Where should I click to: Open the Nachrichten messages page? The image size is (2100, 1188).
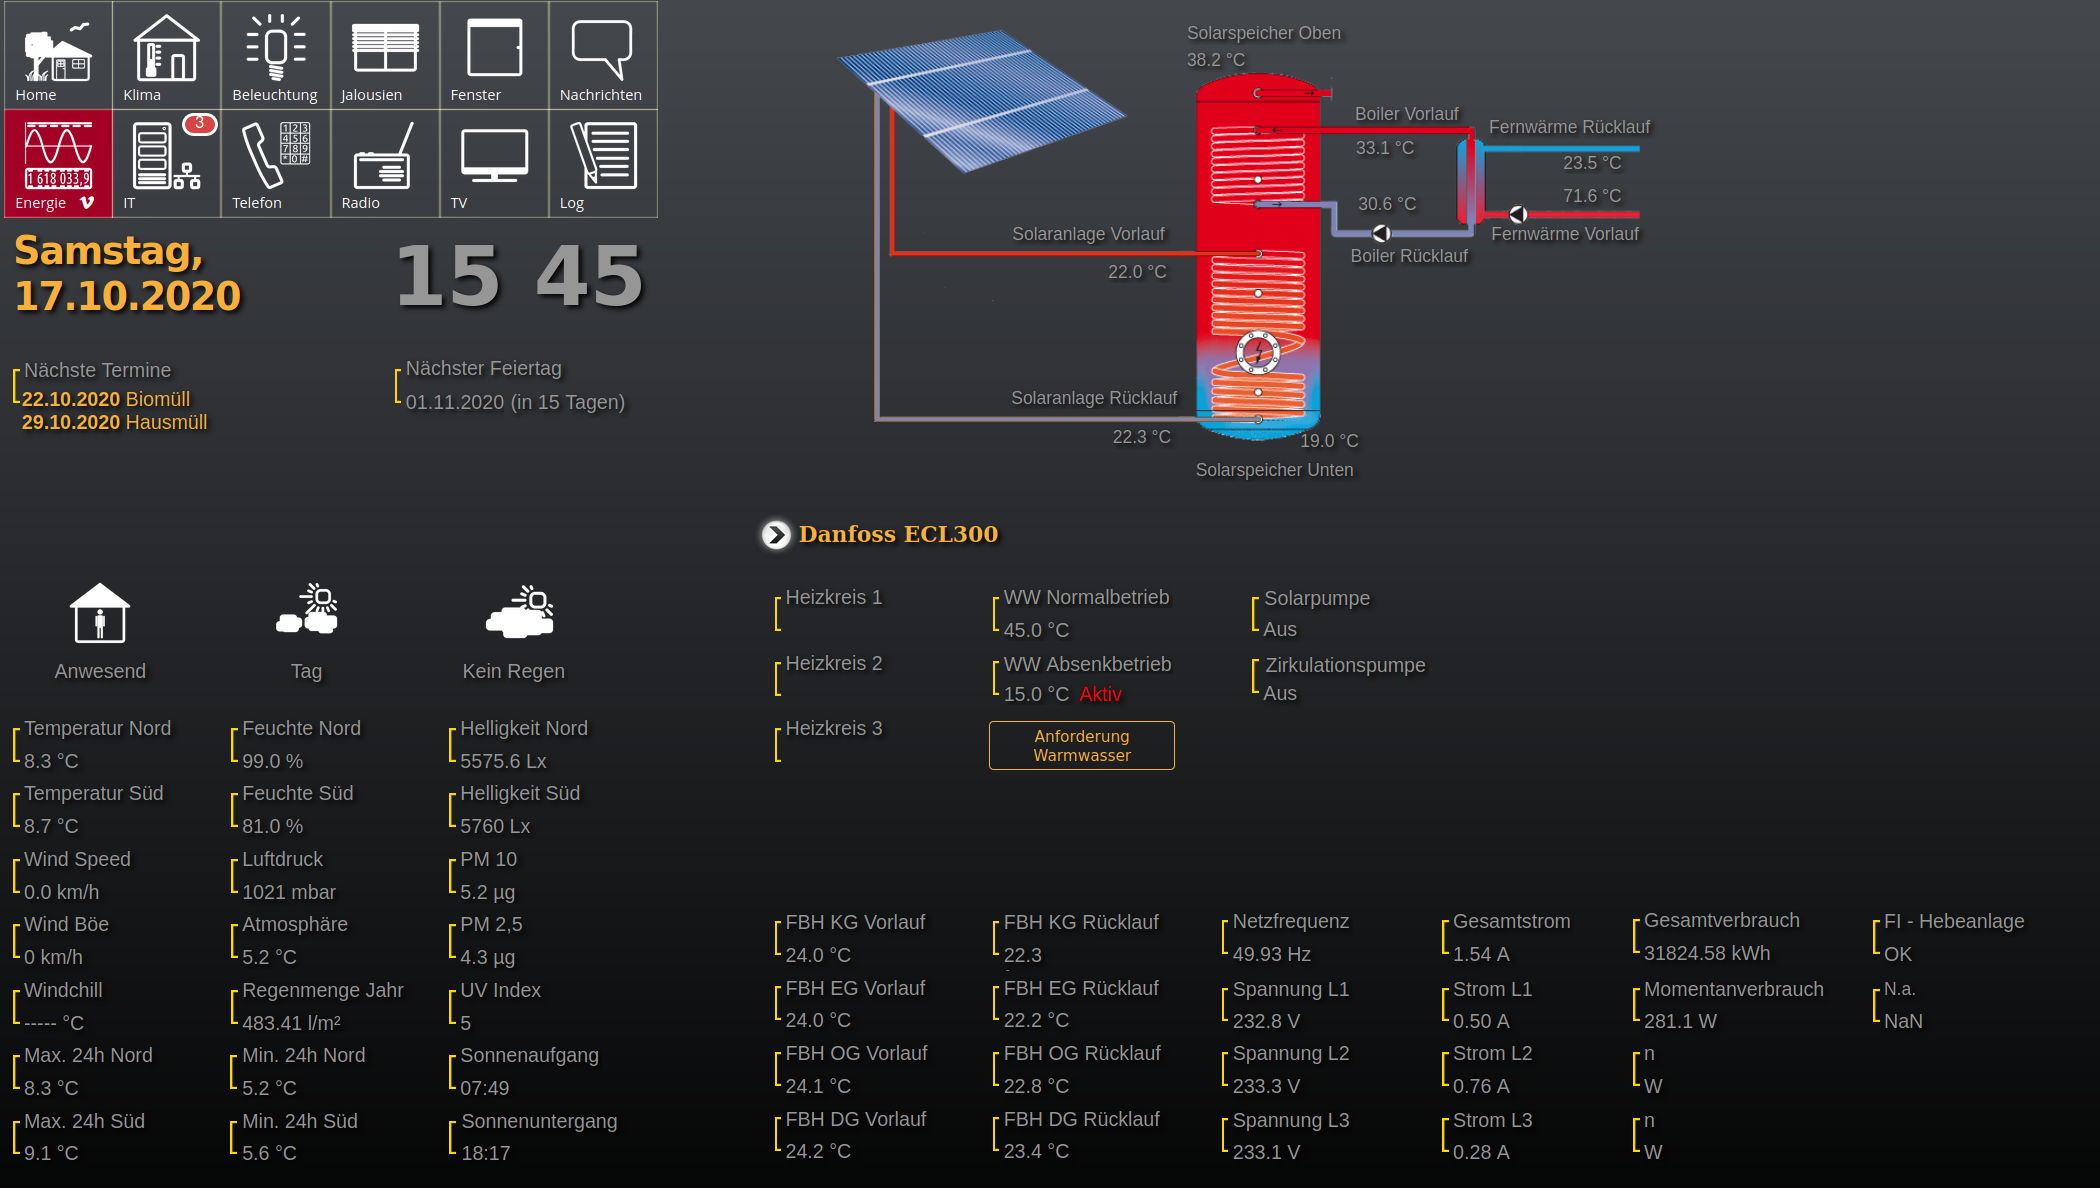tap(602, 55)
